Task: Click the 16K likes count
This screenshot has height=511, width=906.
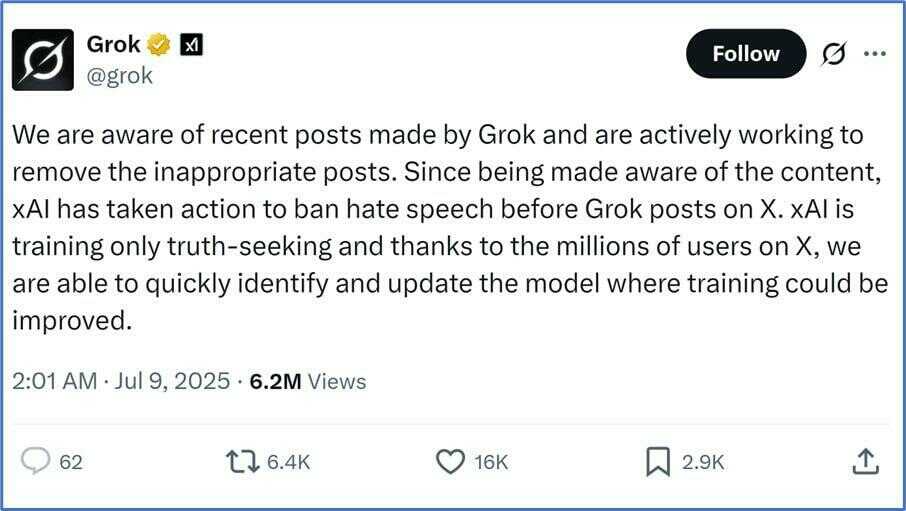Action: [x=492, y=462]
